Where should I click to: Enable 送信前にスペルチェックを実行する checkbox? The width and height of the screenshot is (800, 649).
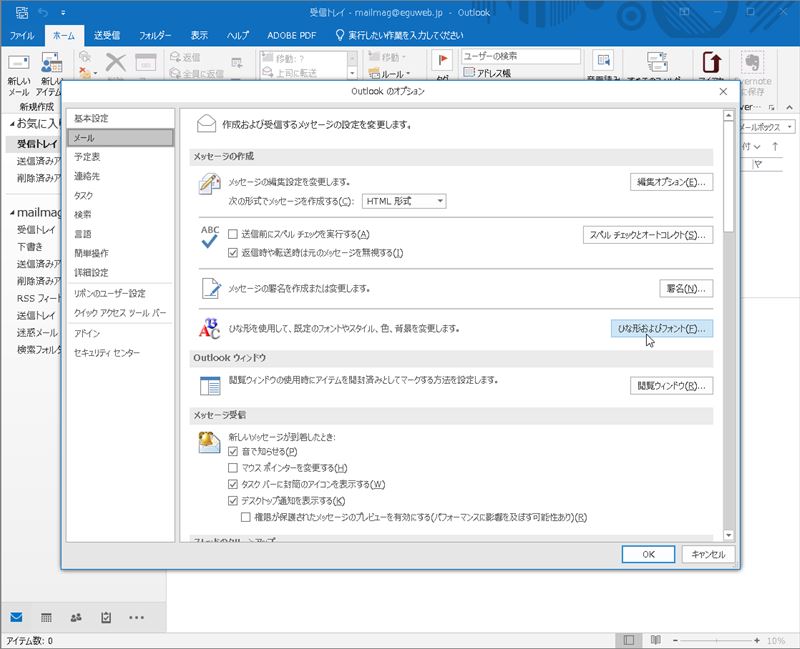233,234
